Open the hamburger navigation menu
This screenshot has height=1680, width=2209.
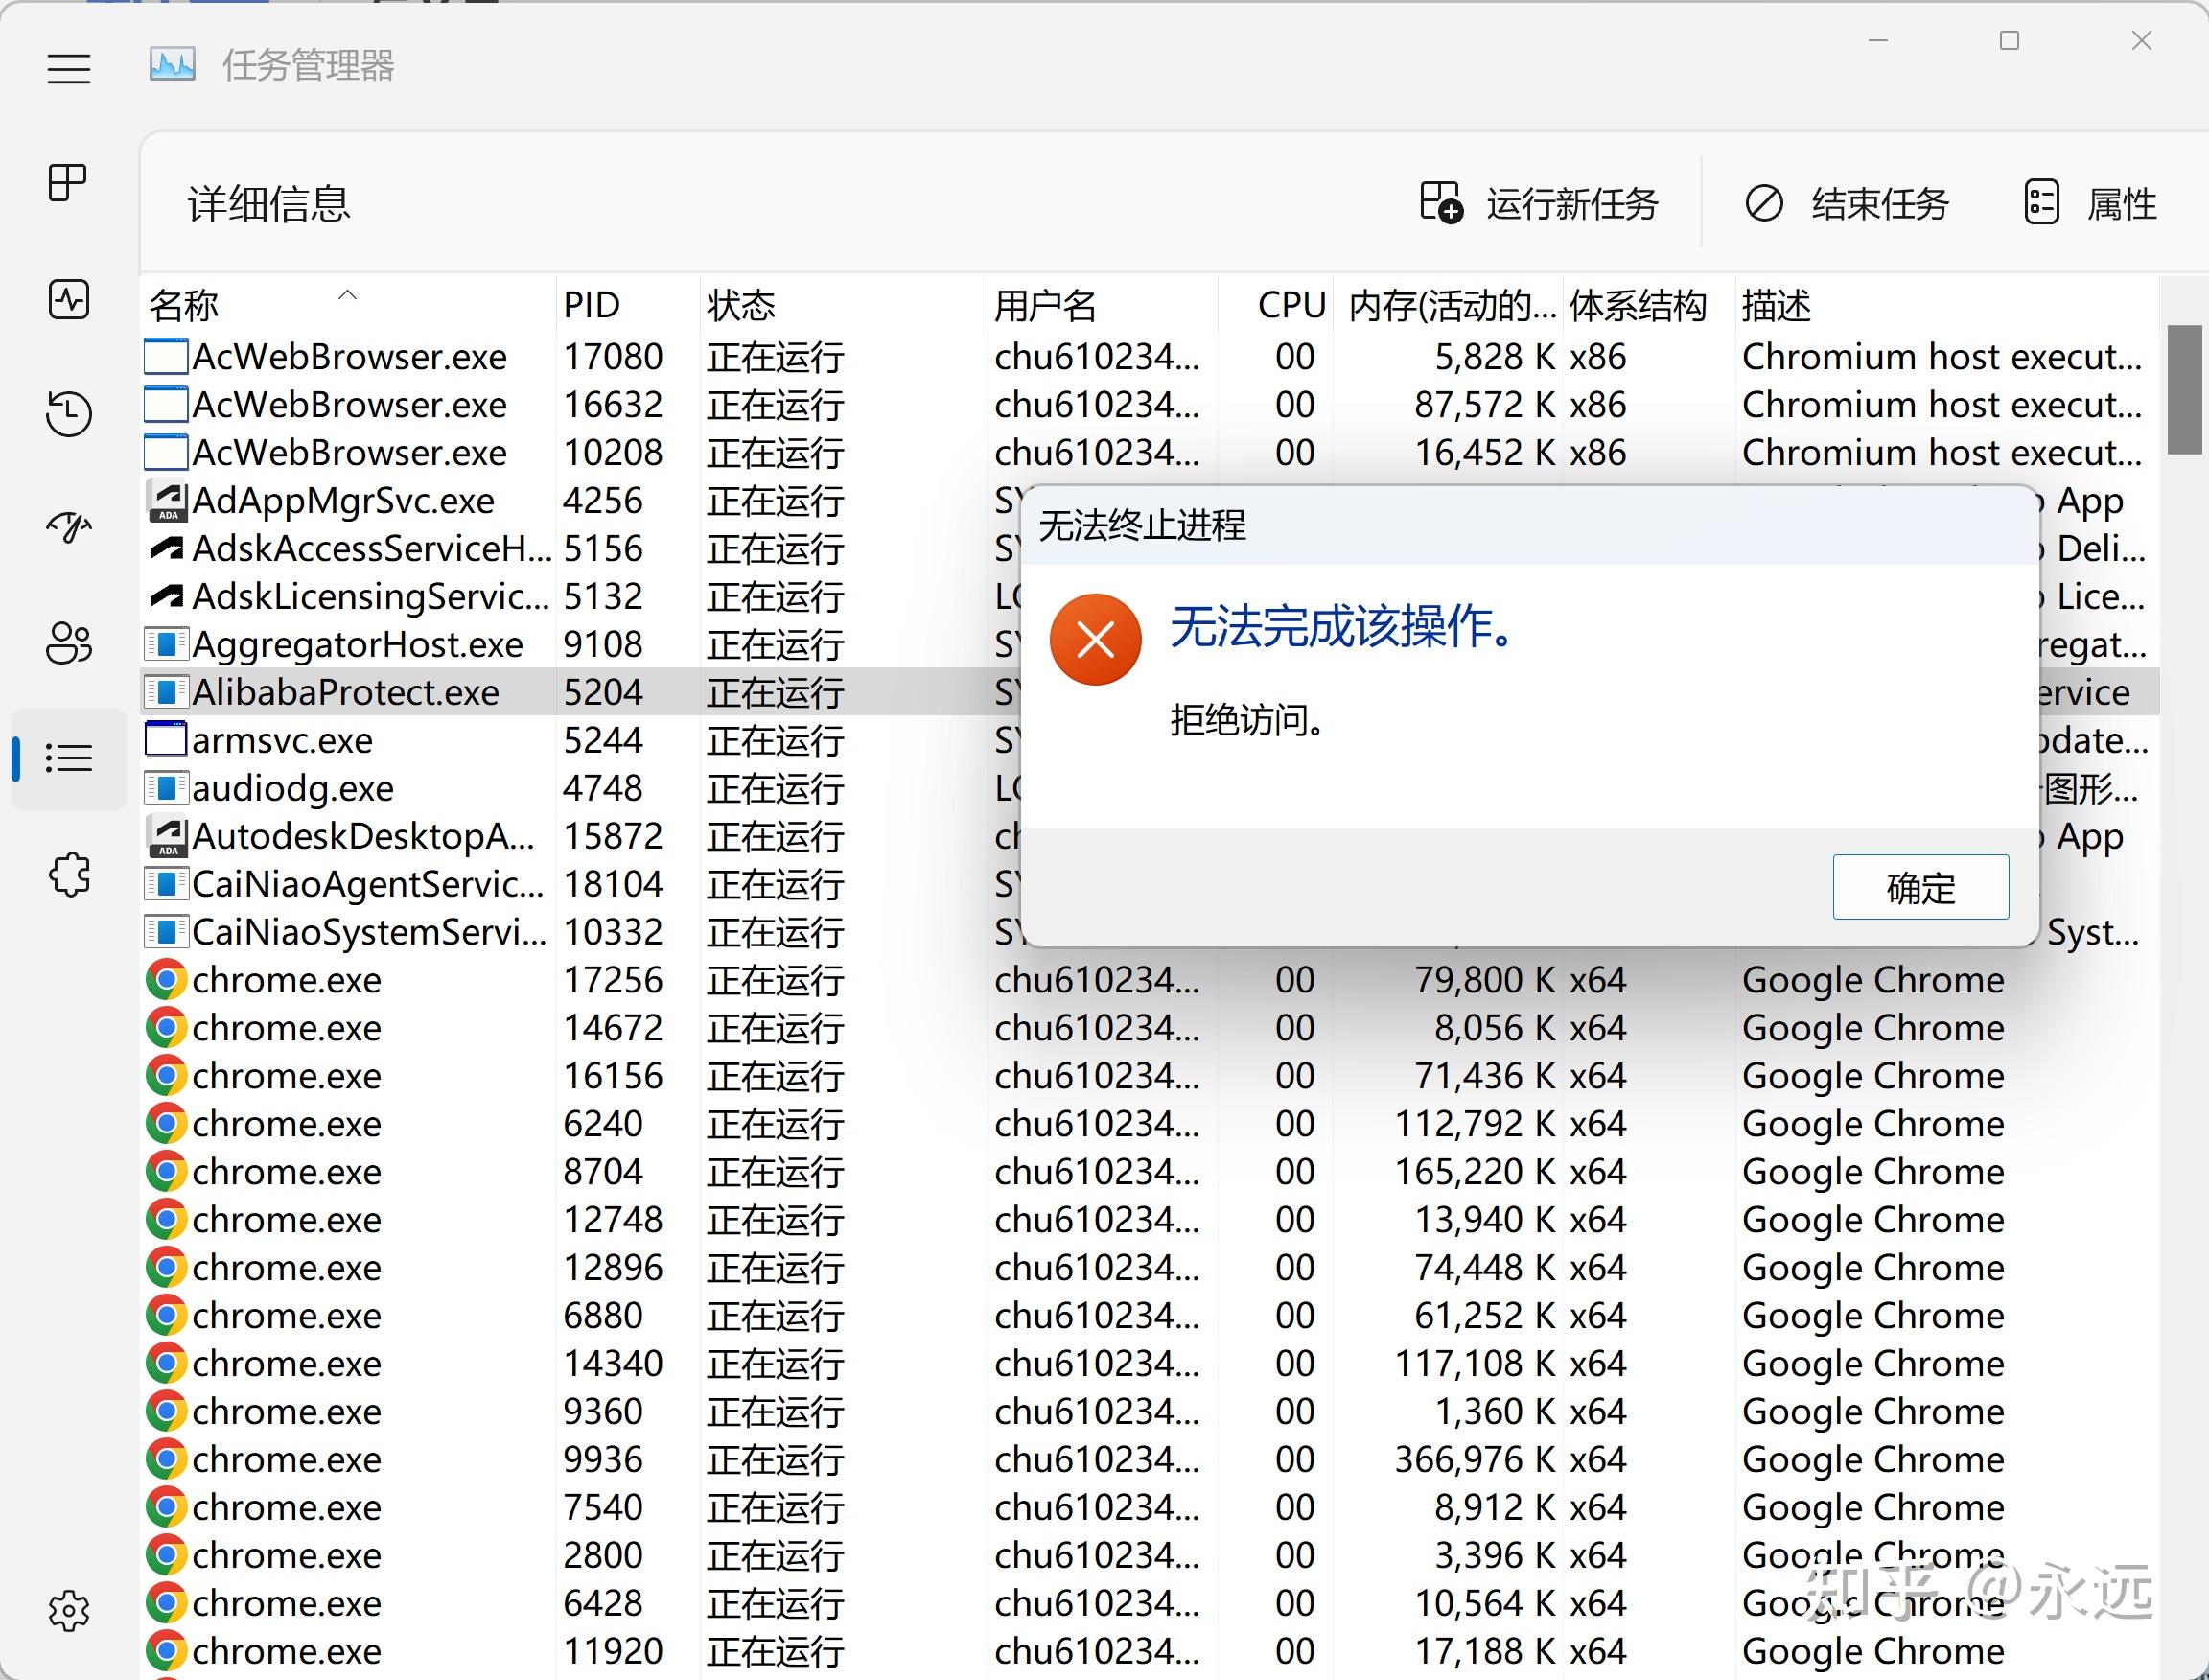[x=69, y=68]
